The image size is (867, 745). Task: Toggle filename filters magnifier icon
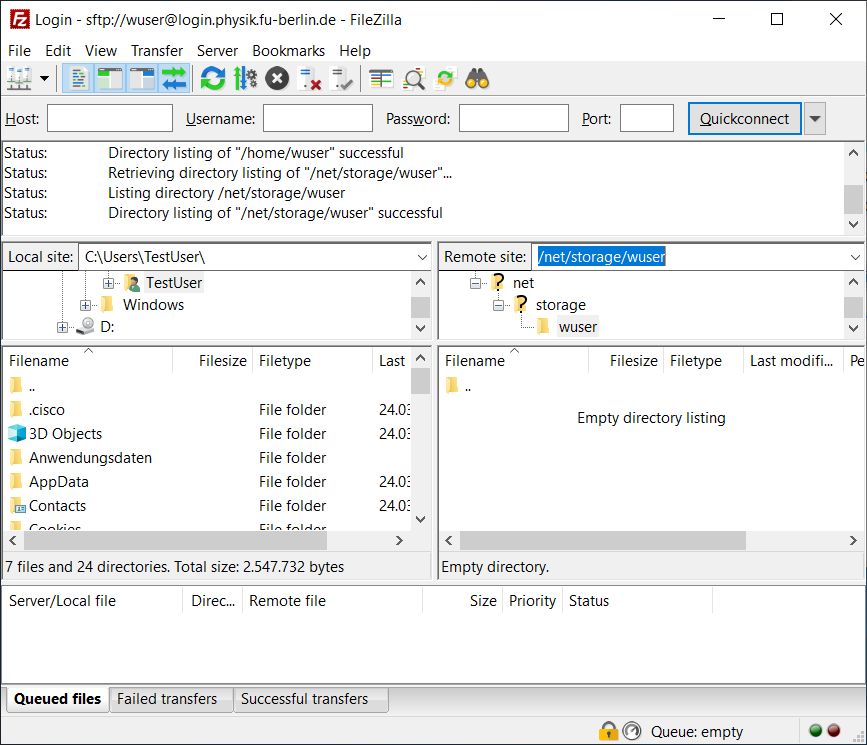click(x=413, y=79)
